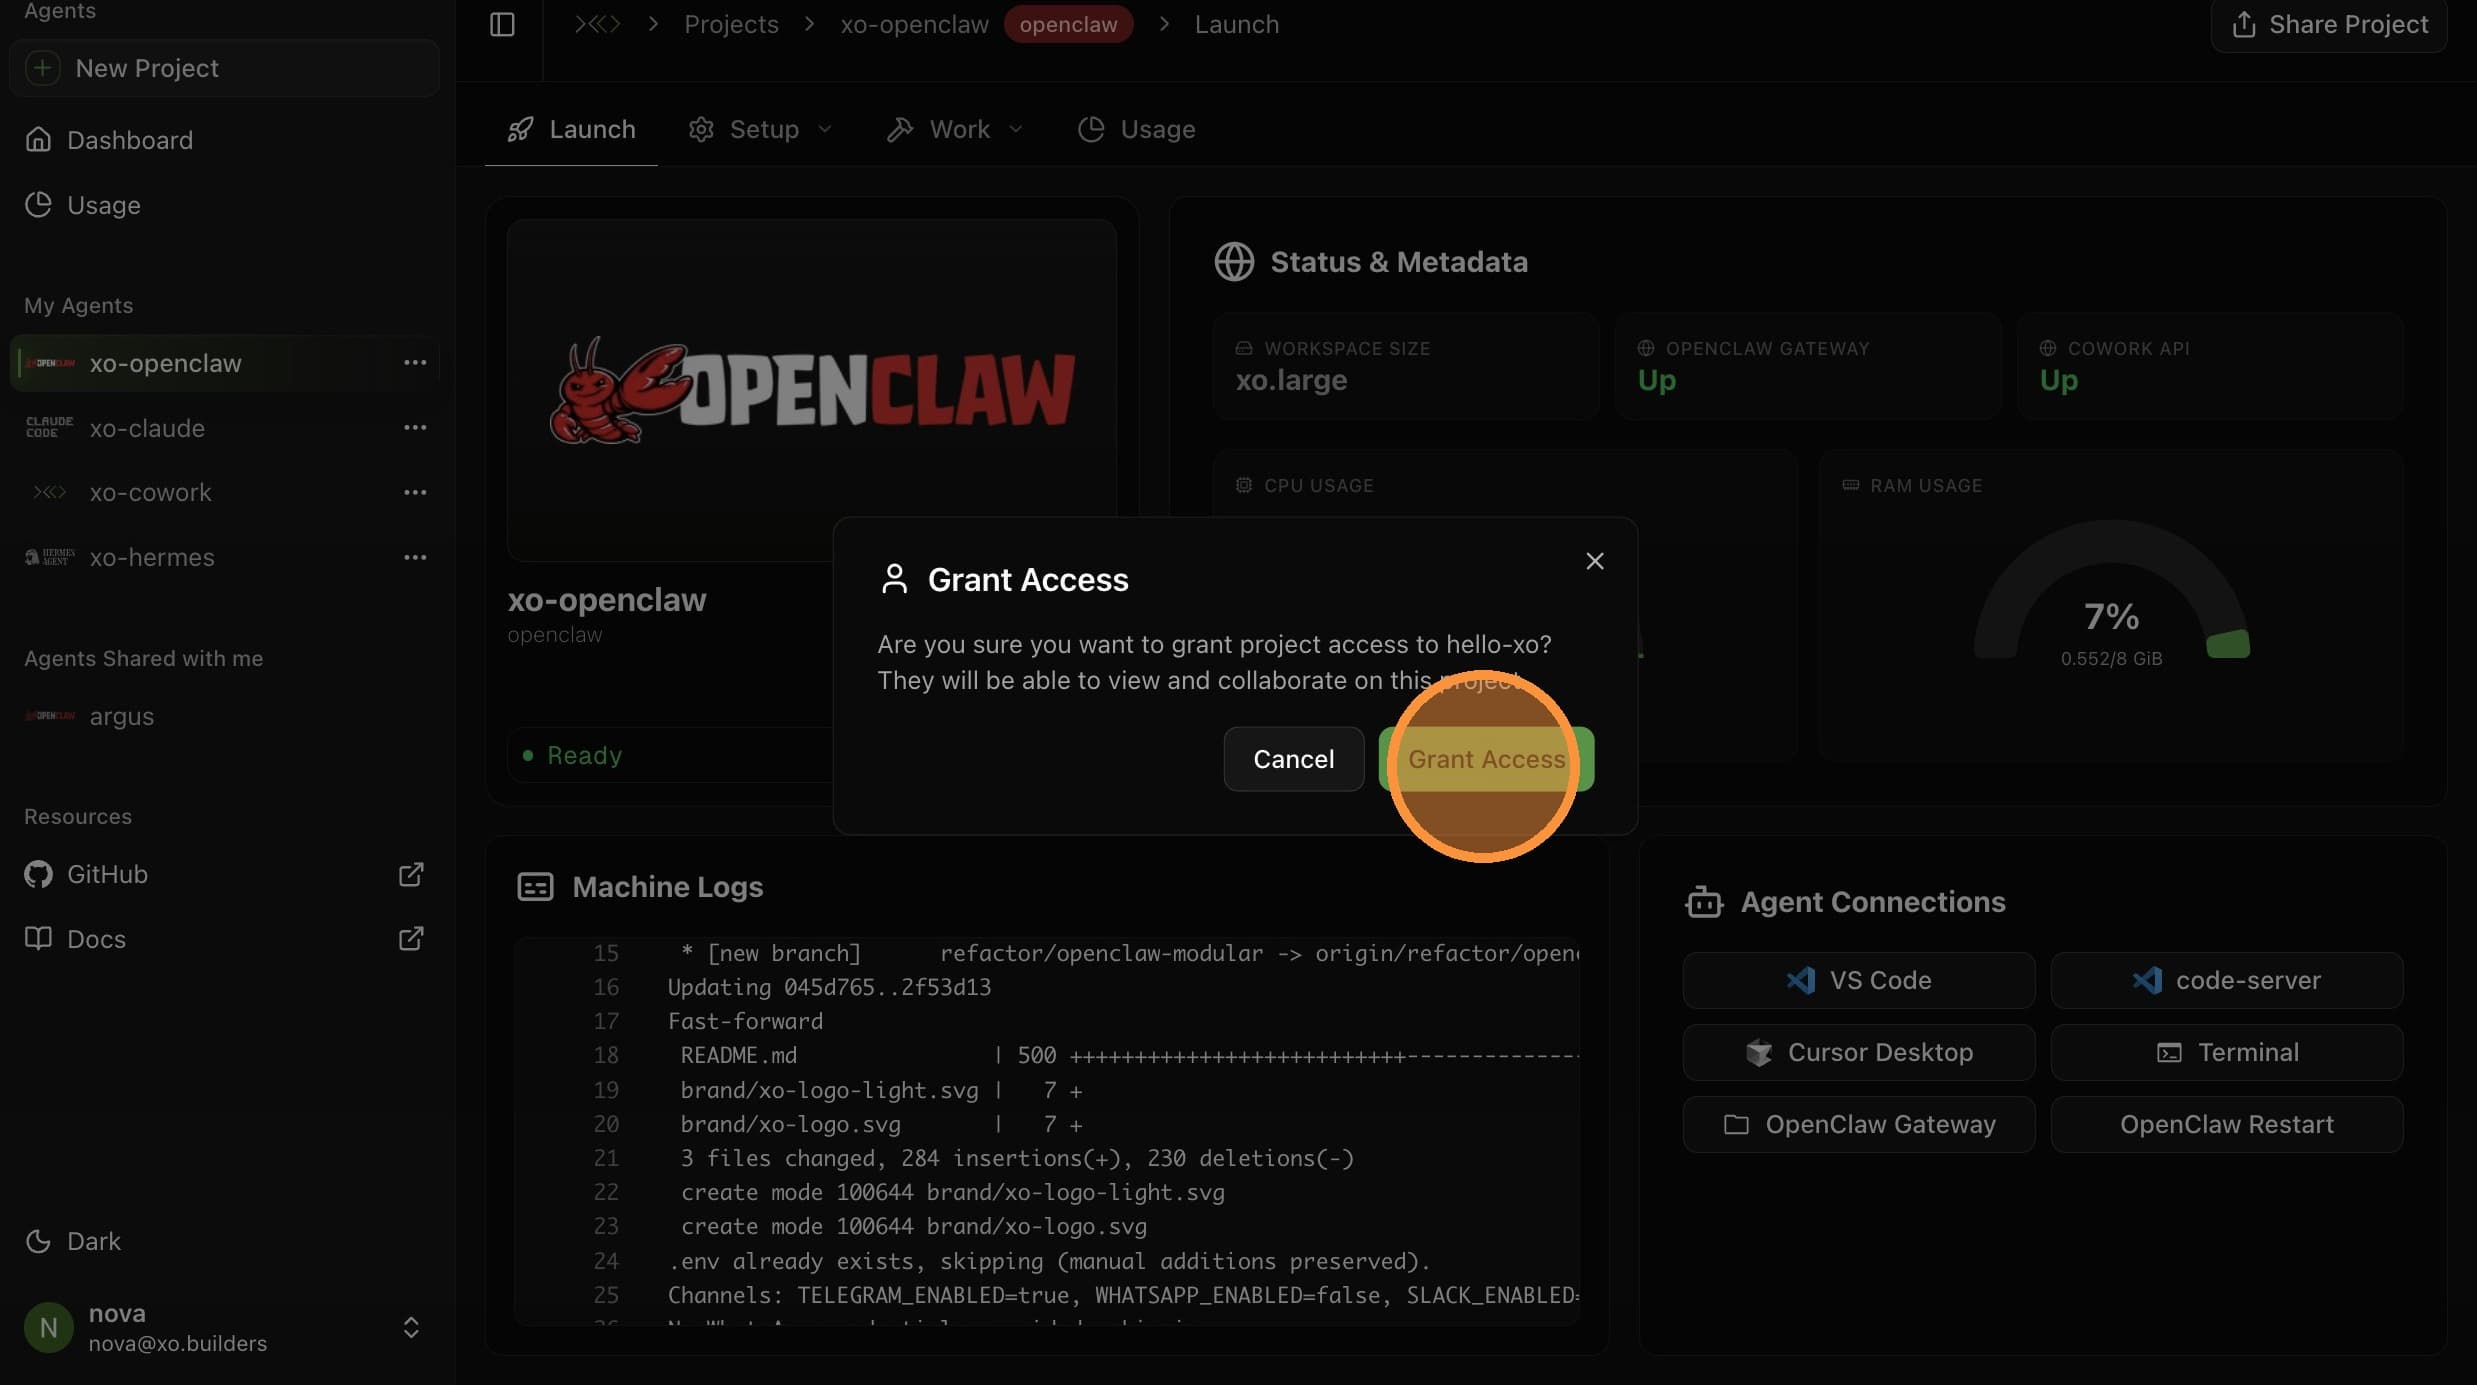Click the argus agent logo

(x=49, y=716)
